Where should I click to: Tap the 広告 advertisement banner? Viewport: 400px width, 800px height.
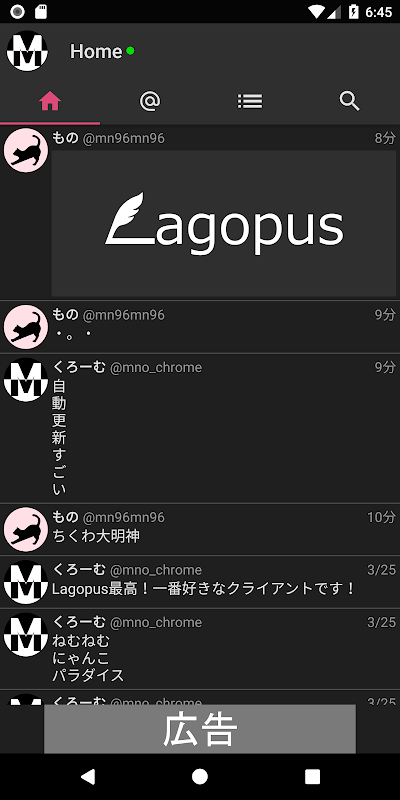200,729
